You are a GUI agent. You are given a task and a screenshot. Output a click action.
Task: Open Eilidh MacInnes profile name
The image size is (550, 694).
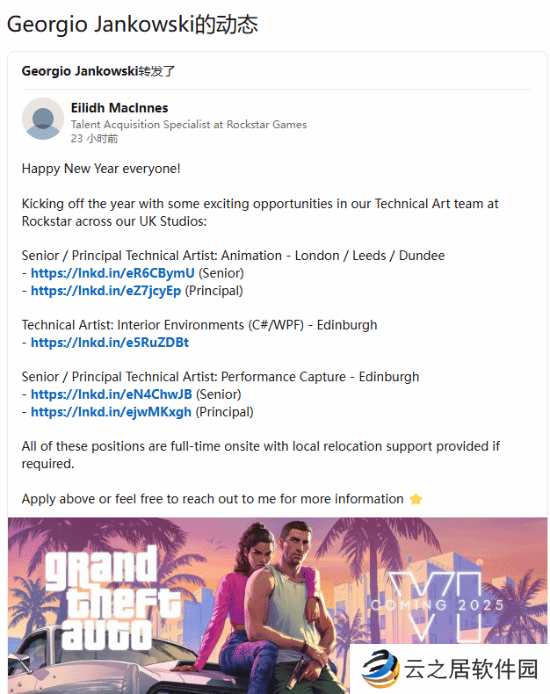(x=119, y=108)
